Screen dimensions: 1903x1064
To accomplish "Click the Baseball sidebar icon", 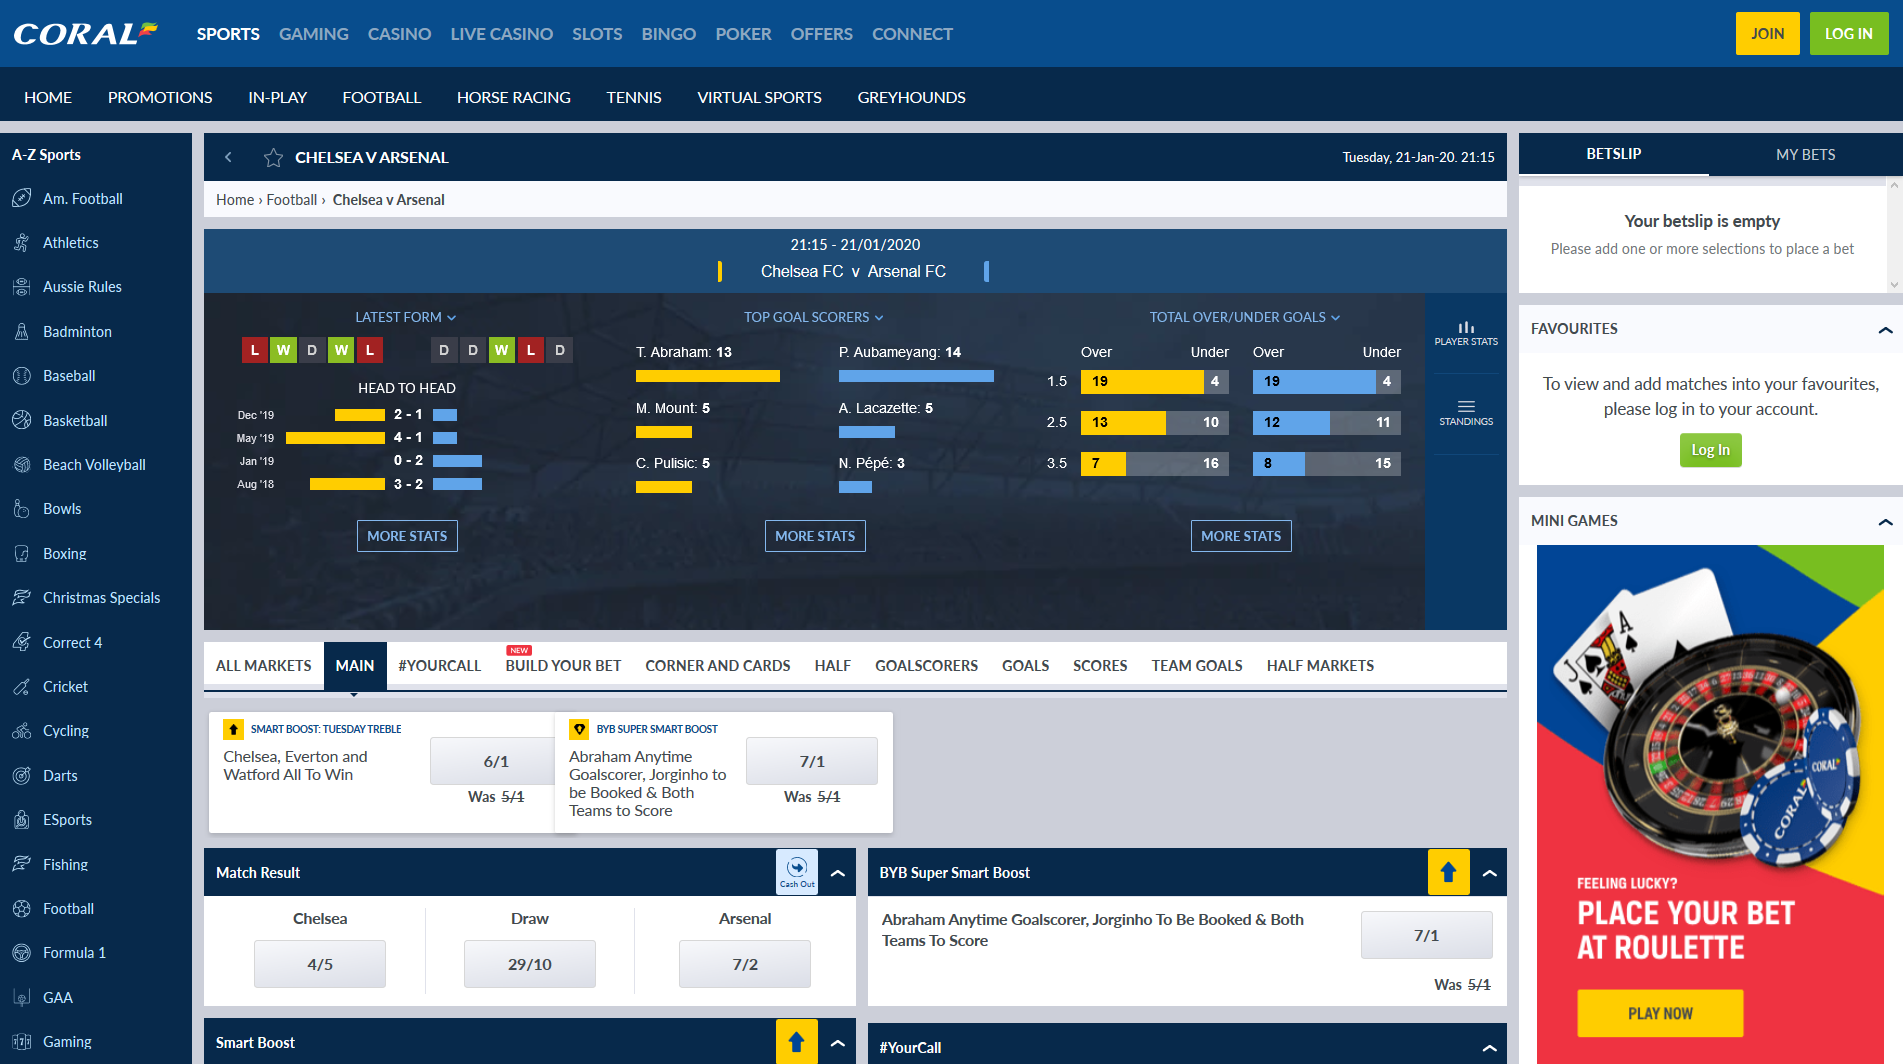I will coord(22,376).
